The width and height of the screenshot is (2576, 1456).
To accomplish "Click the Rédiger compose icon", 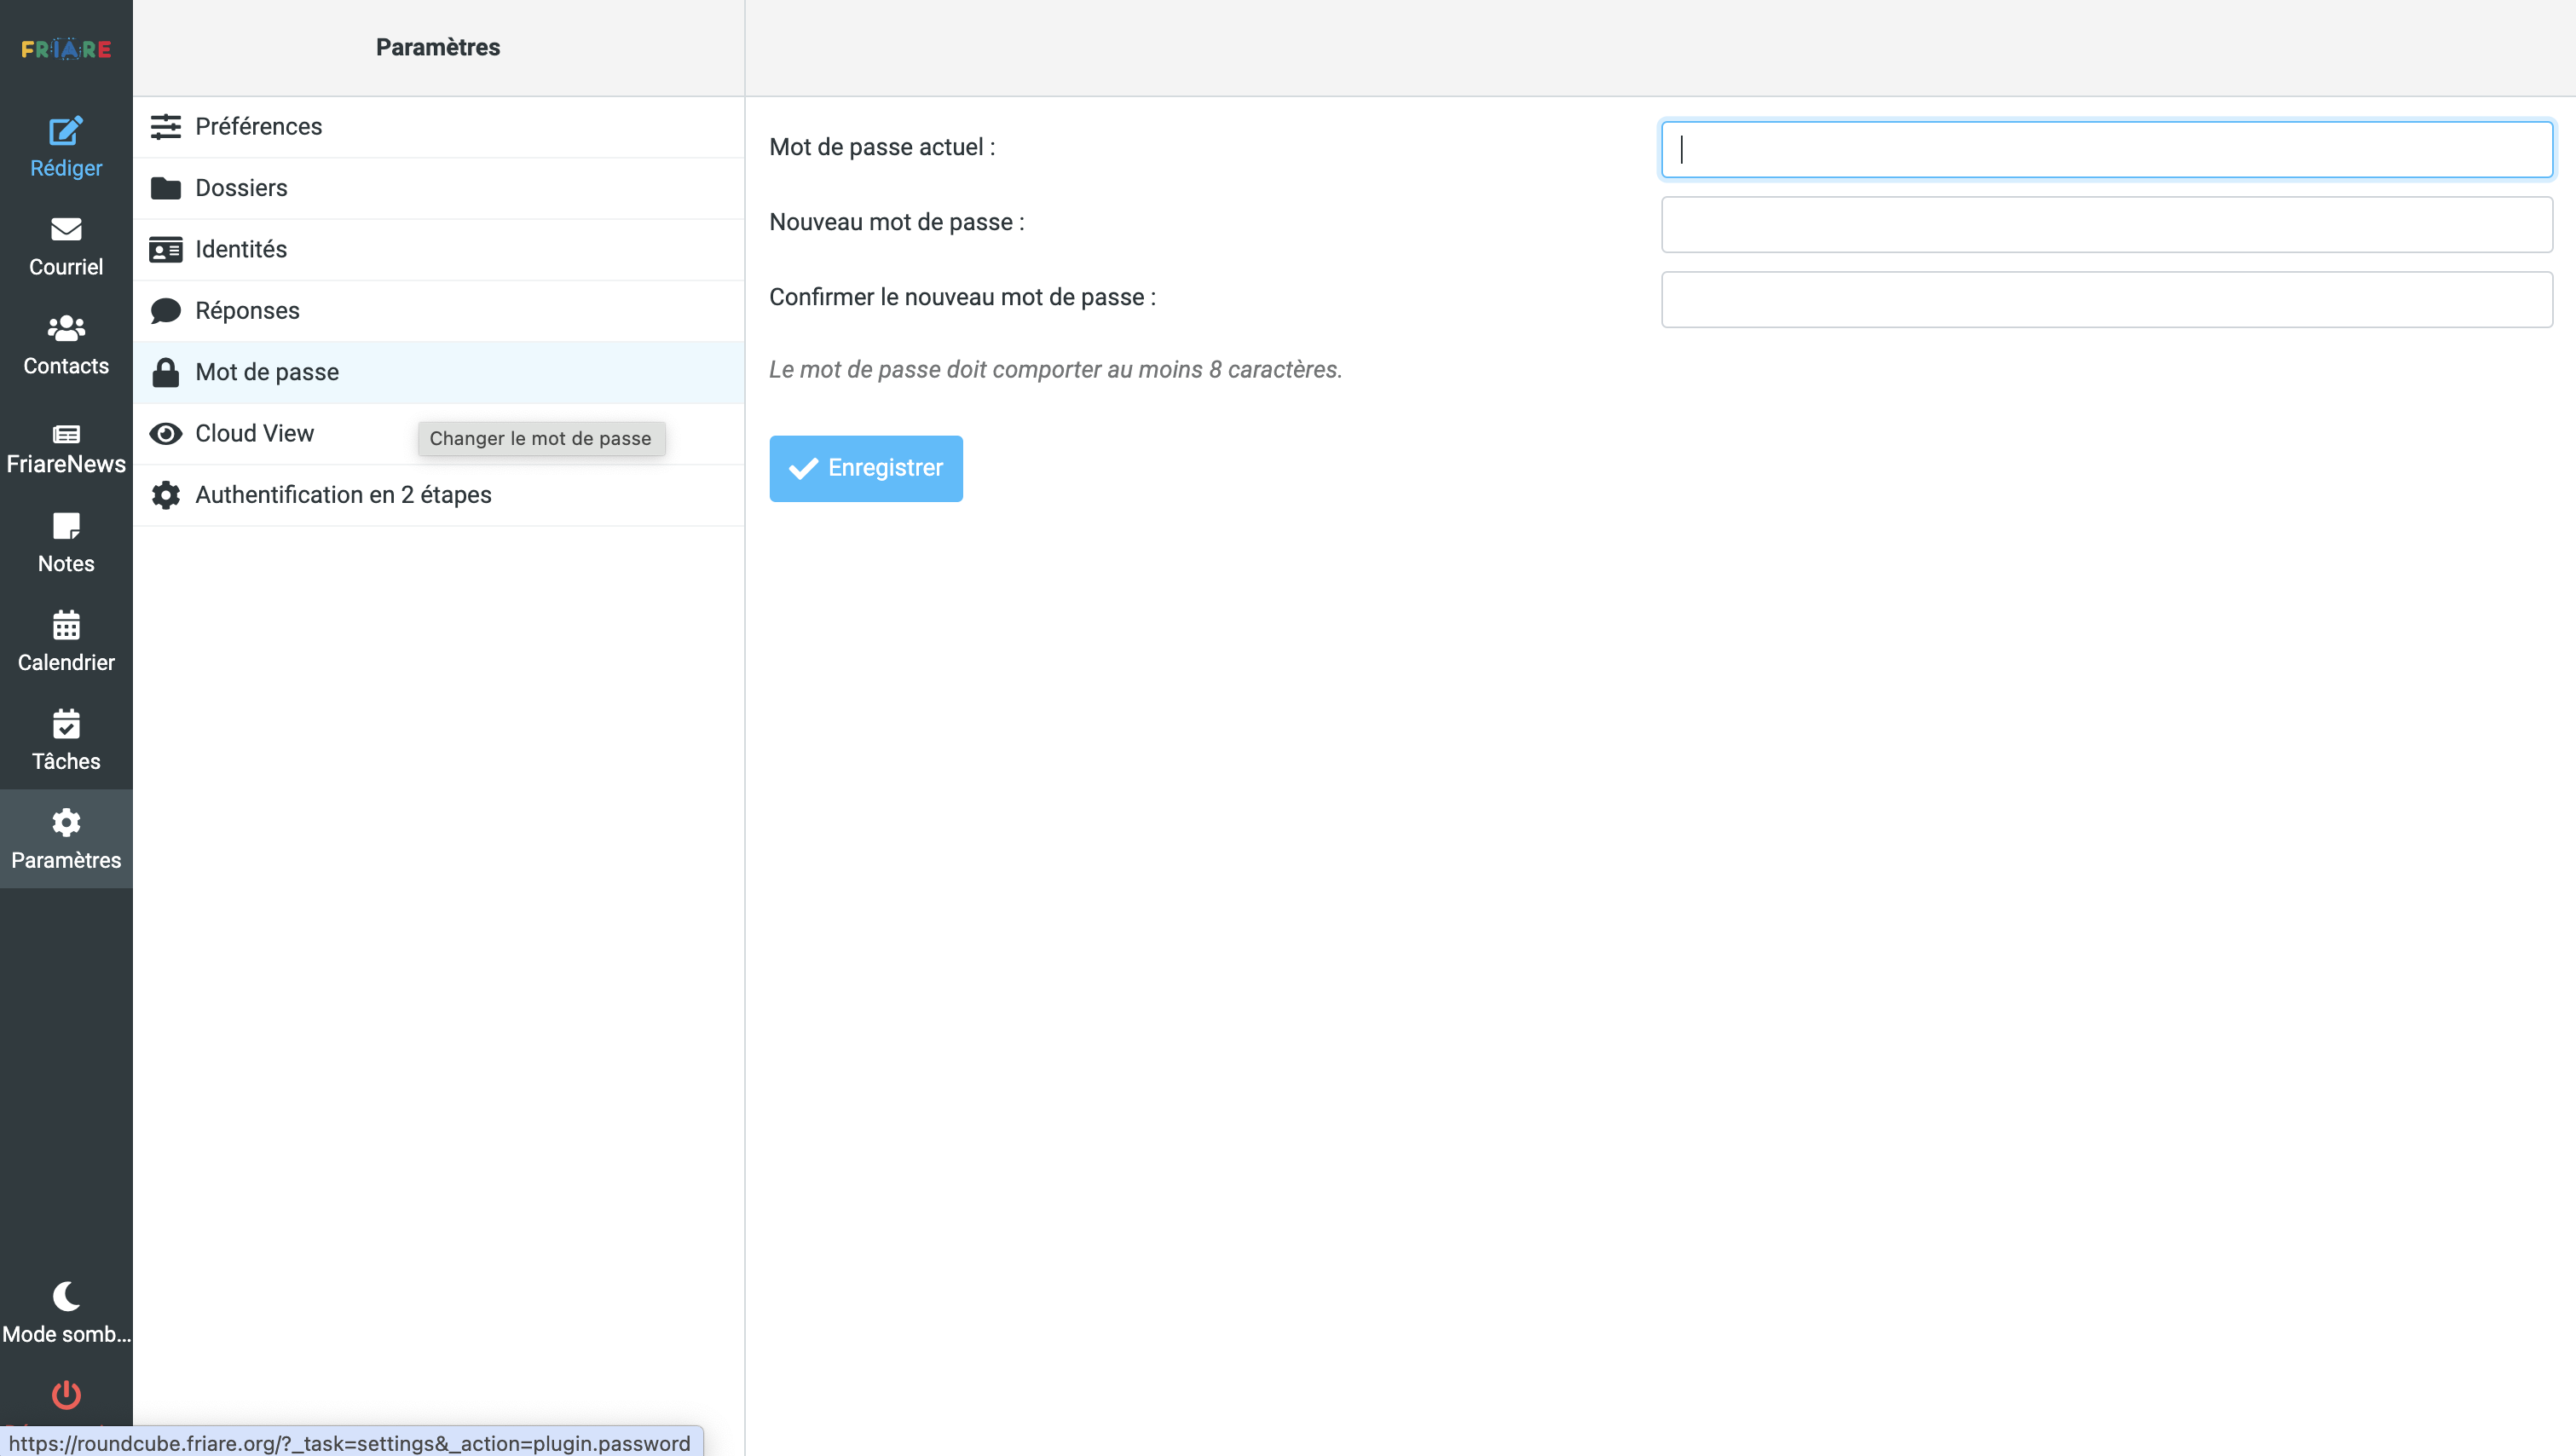I will click(x=66, y=131).
